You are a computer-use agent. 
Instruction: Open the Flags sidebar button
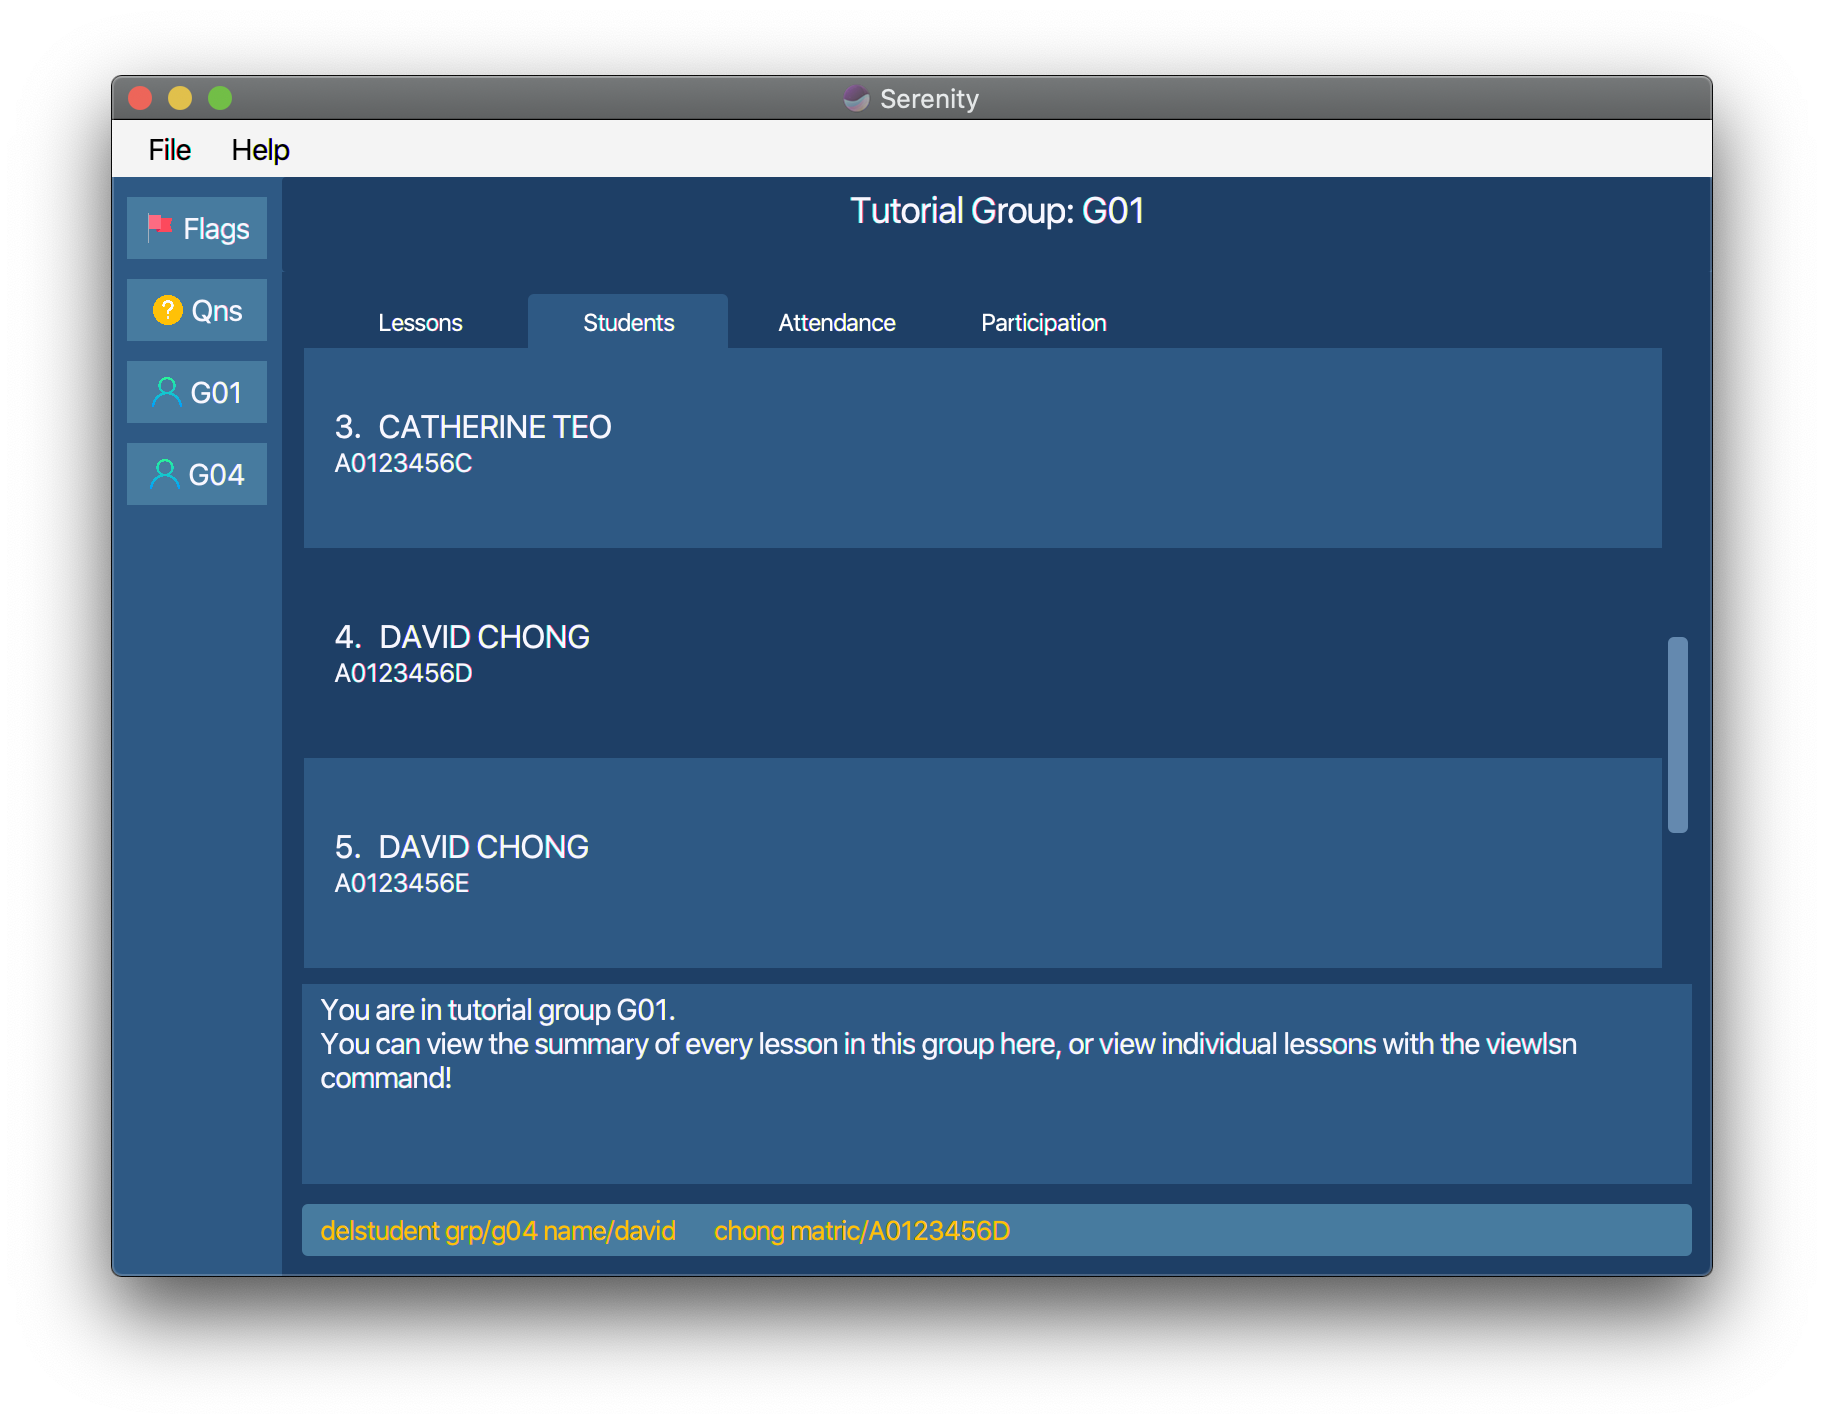pos(197,228)
